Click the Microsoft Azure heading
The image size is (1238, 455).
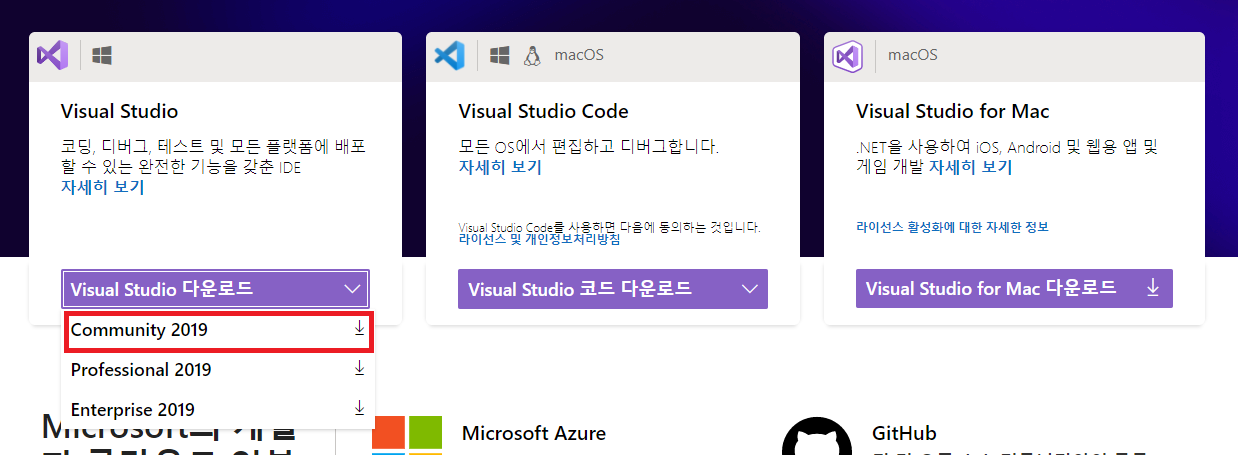534,433
